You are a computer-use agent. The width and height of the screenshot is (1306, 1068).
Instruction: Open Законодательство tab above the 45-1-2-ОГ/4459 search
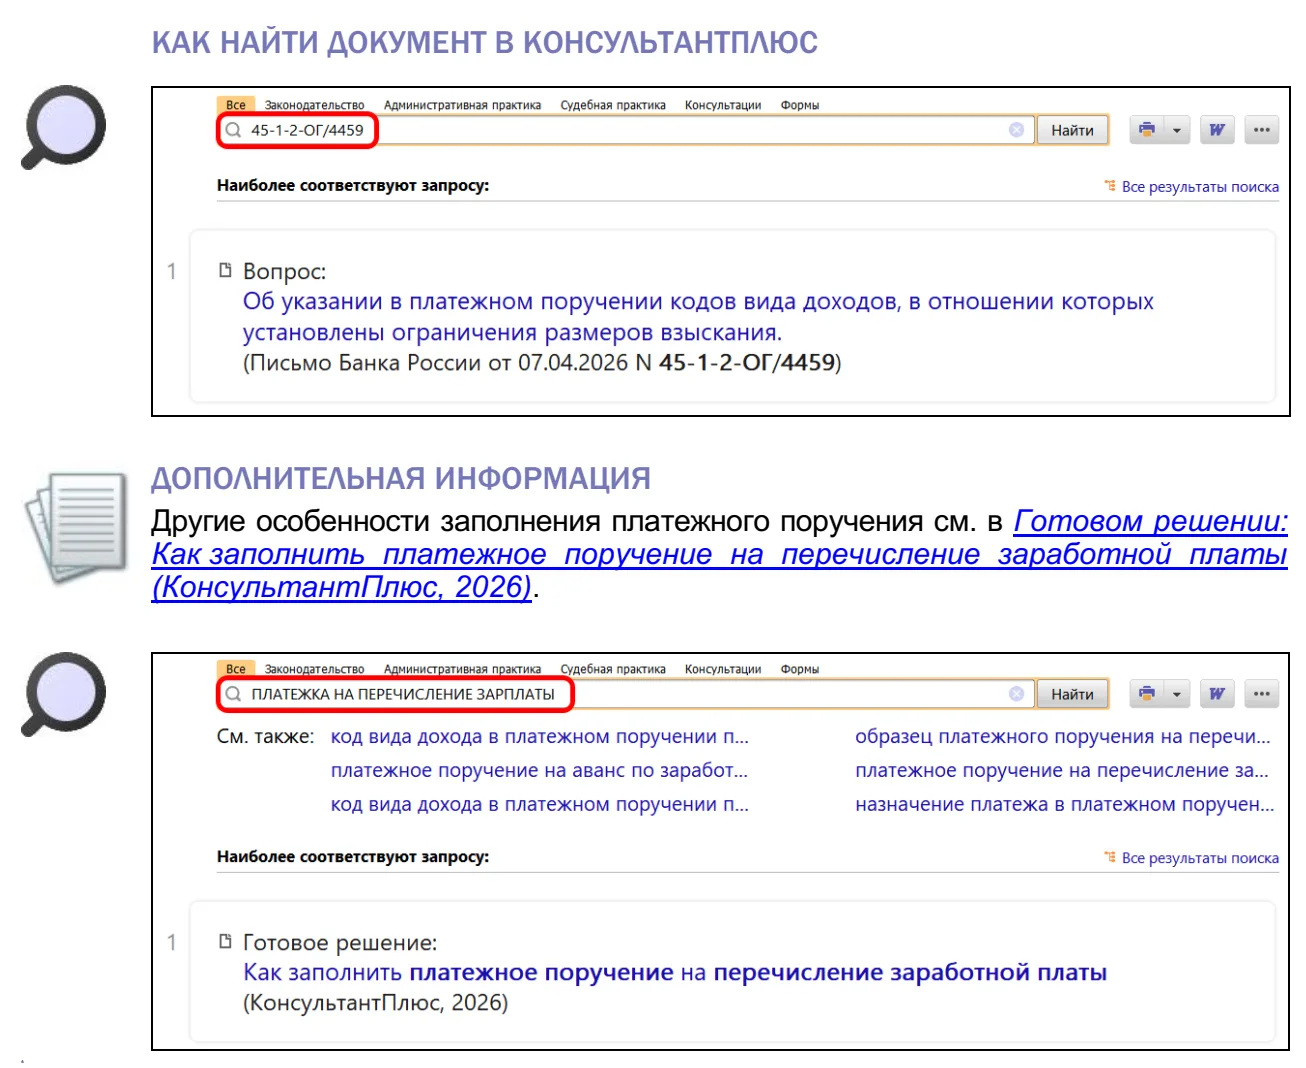(314, 105)
